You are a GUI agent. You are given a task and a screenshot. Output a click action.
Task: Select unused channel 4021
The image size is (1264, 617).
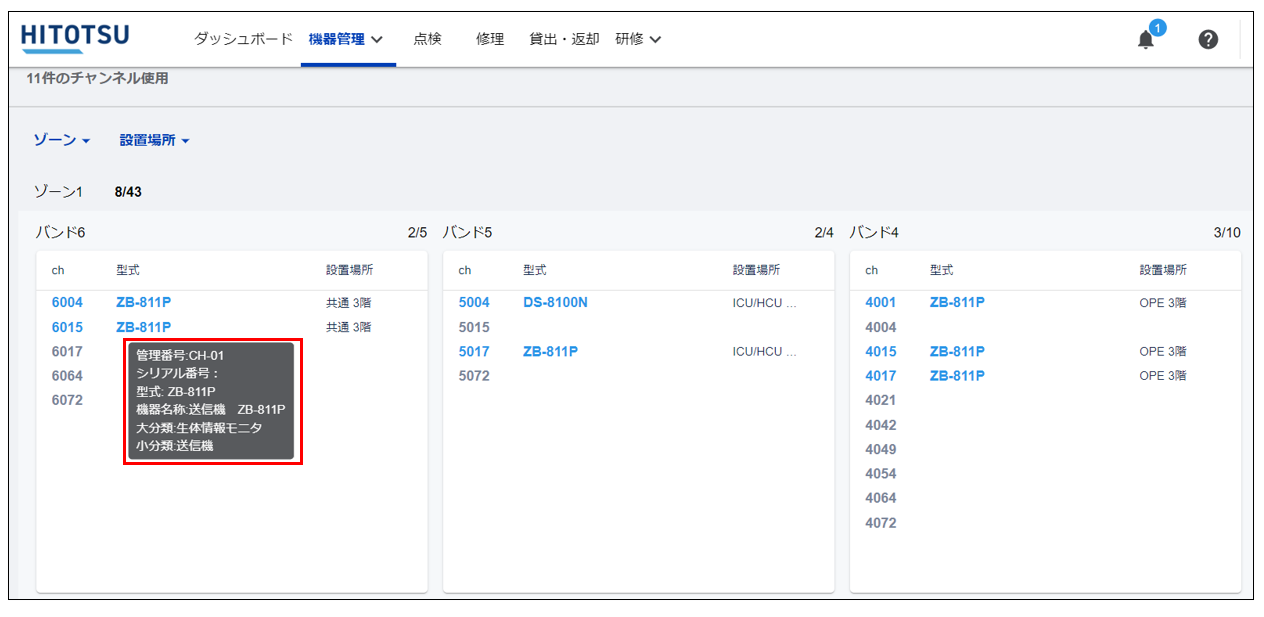[881, 400]
